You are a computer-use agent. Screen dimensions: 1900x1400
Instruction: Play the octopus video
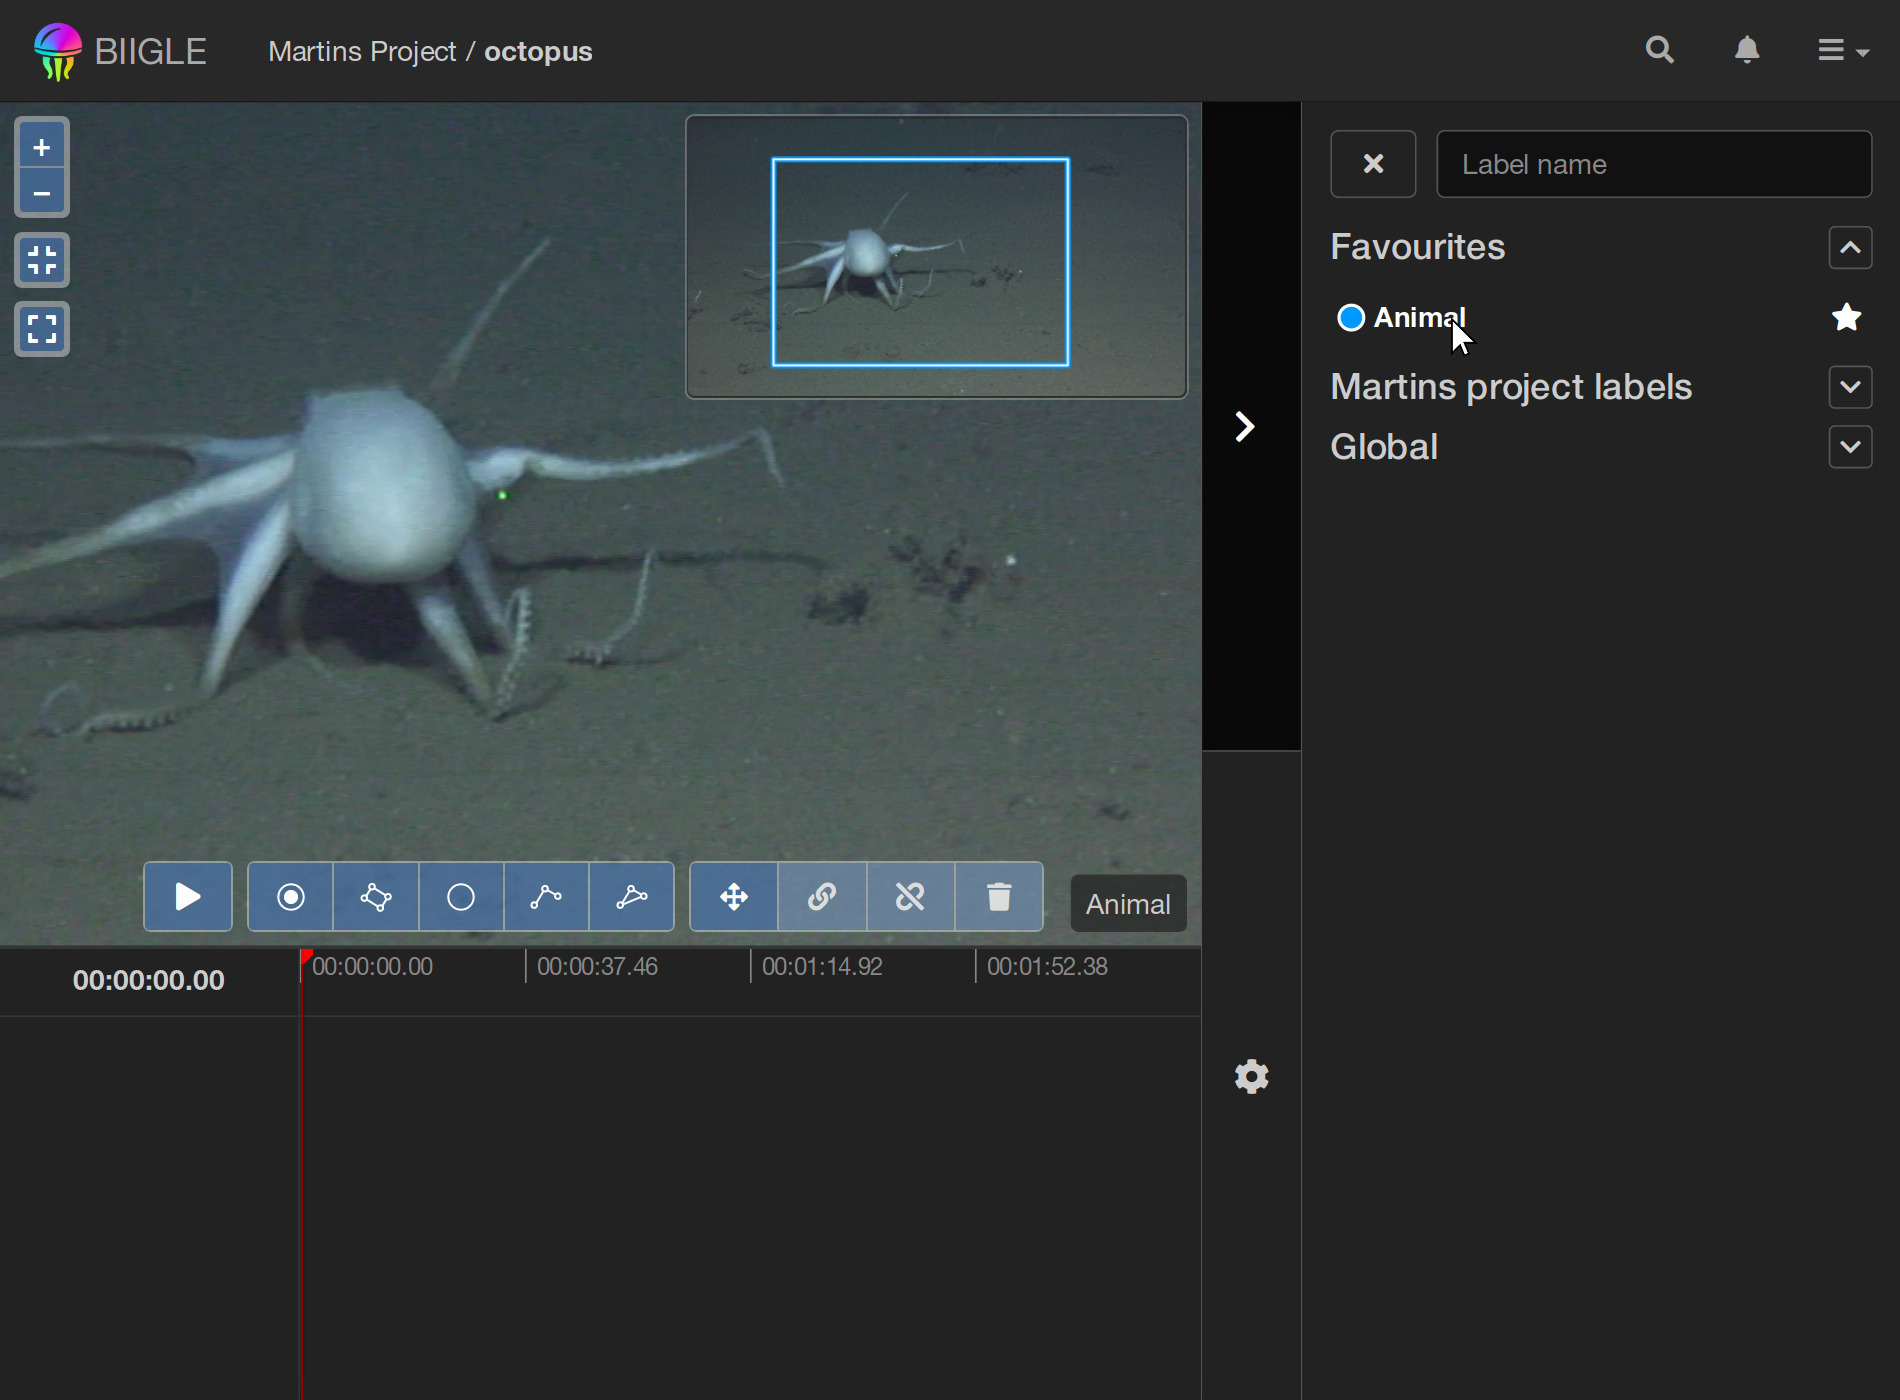coord(187,897)
